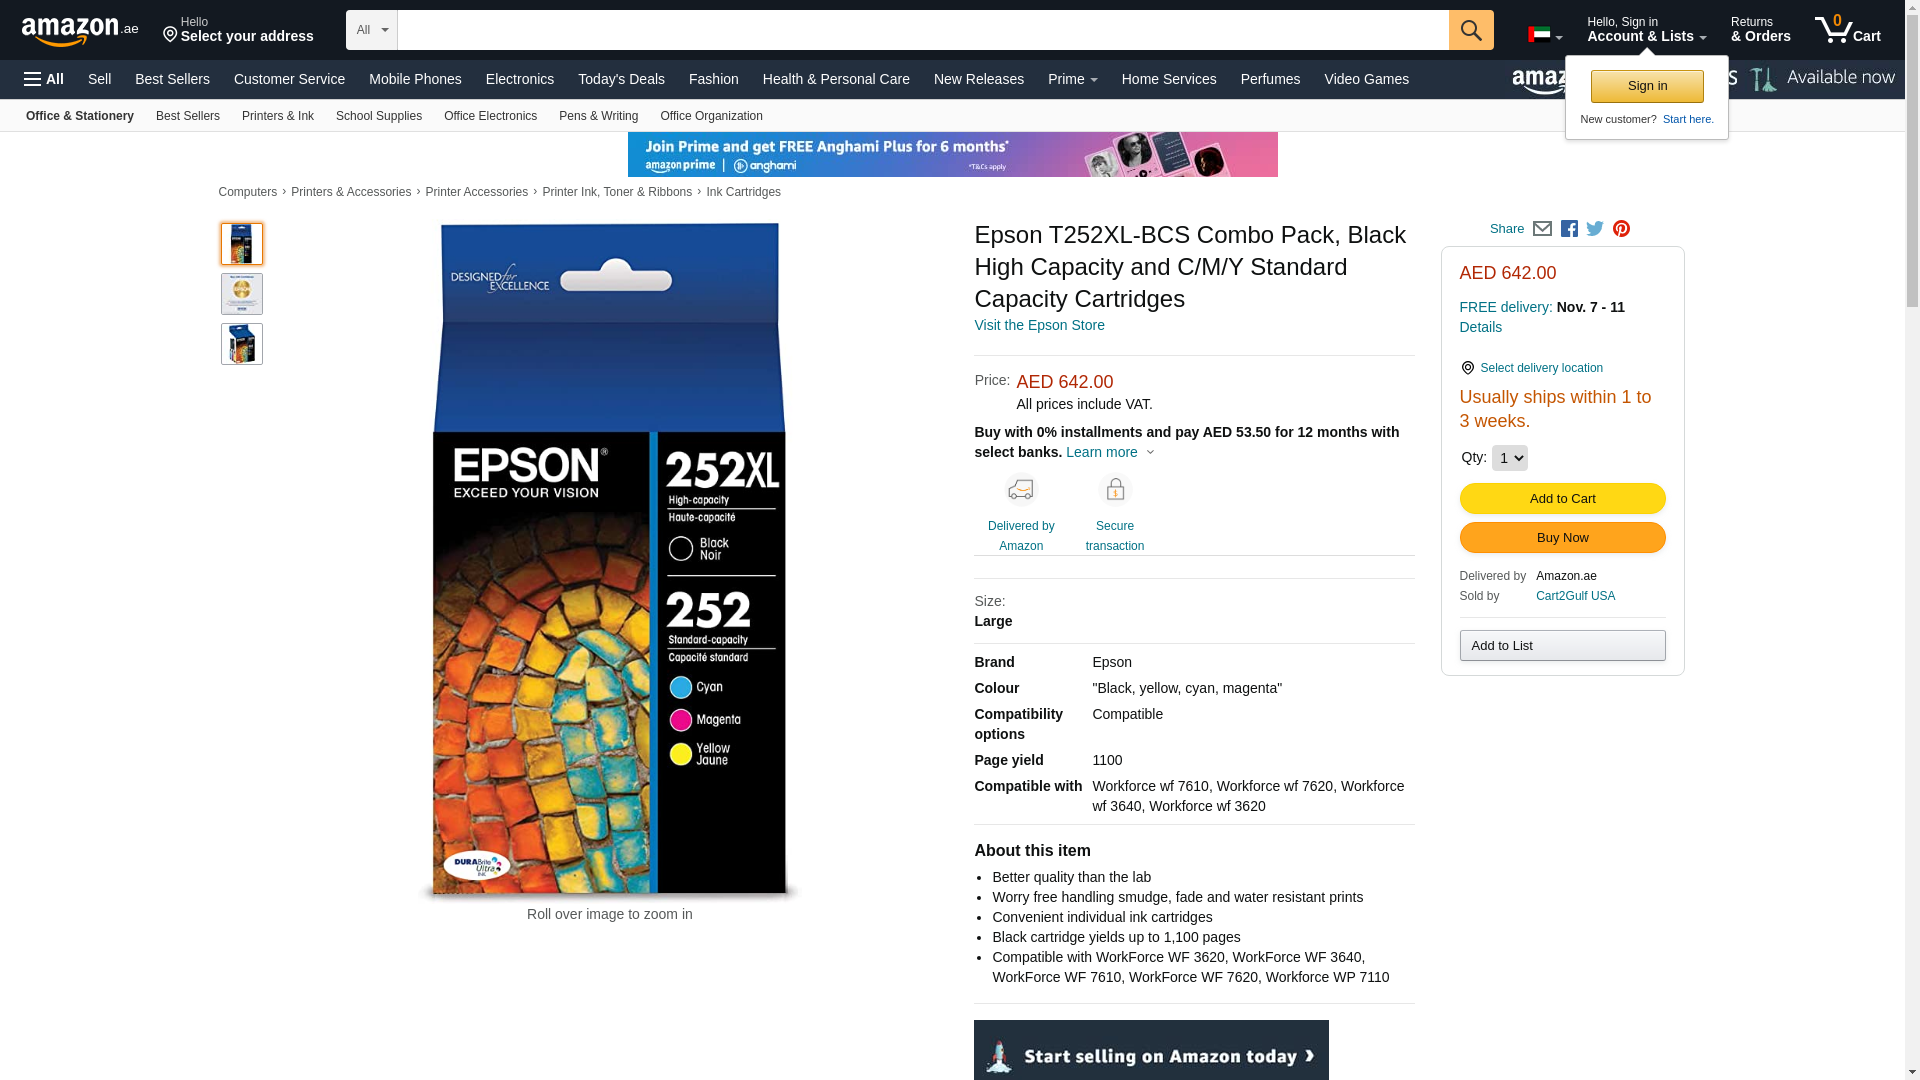Open the Electronics navigation item

pyautogui.click(x=520, y=79)
